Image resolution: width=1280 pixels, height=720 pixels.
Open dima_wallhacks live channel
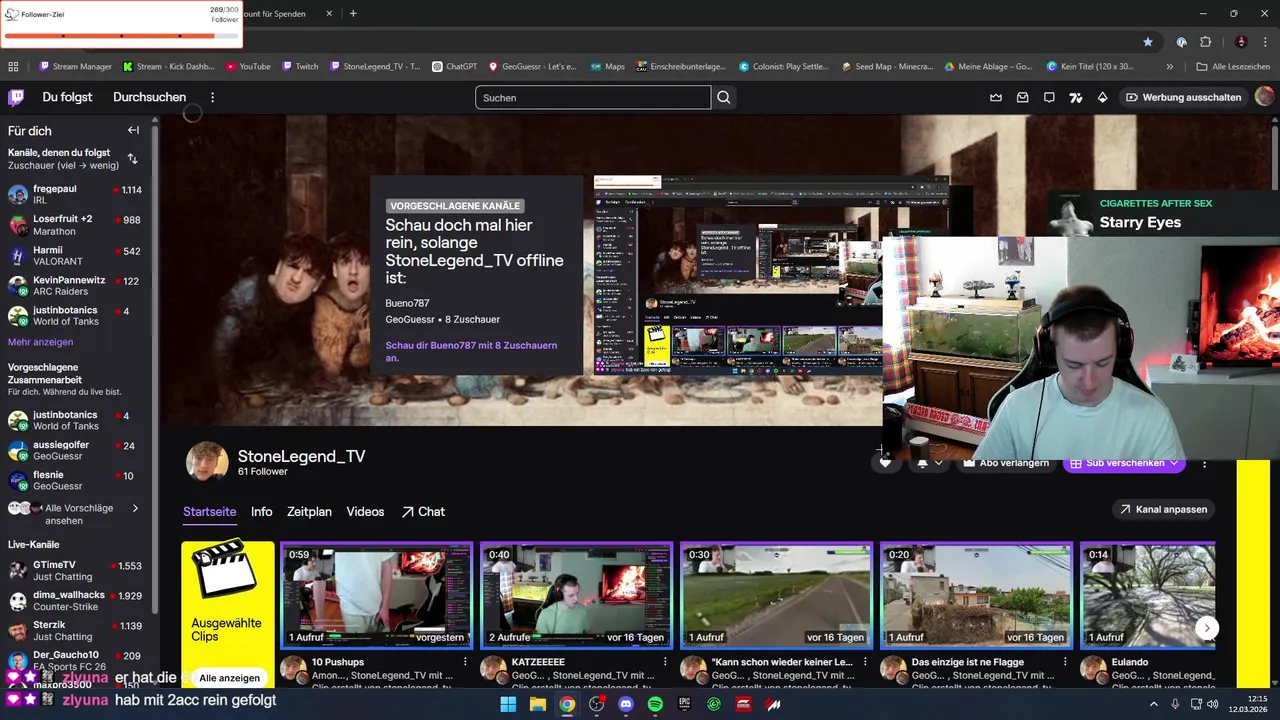[x=75, y=600]
